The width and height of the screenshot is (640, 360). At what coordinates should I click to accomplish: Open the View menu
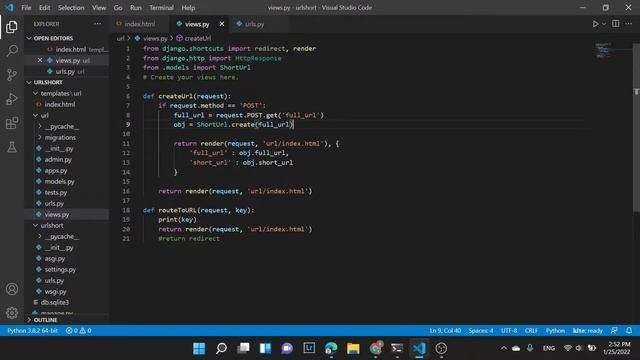pos(99,8)
